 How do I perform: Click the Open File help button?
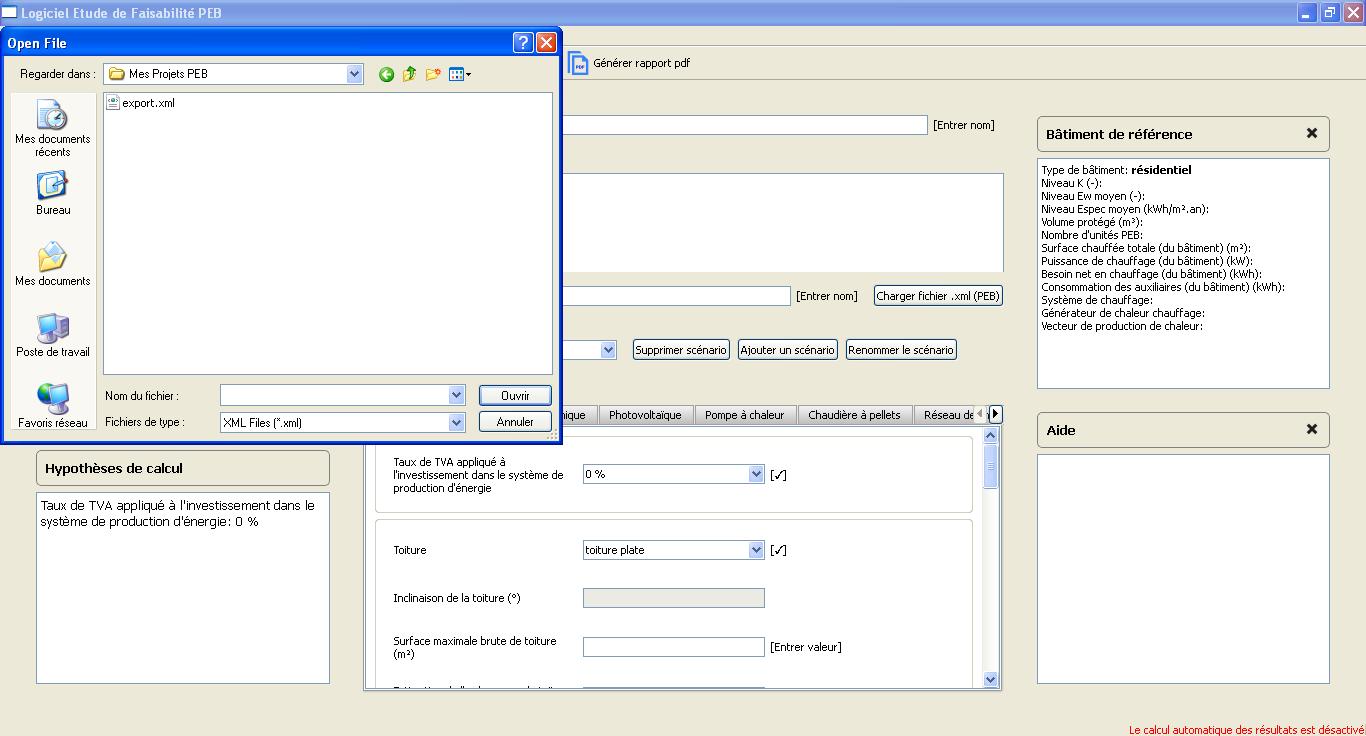522,42
